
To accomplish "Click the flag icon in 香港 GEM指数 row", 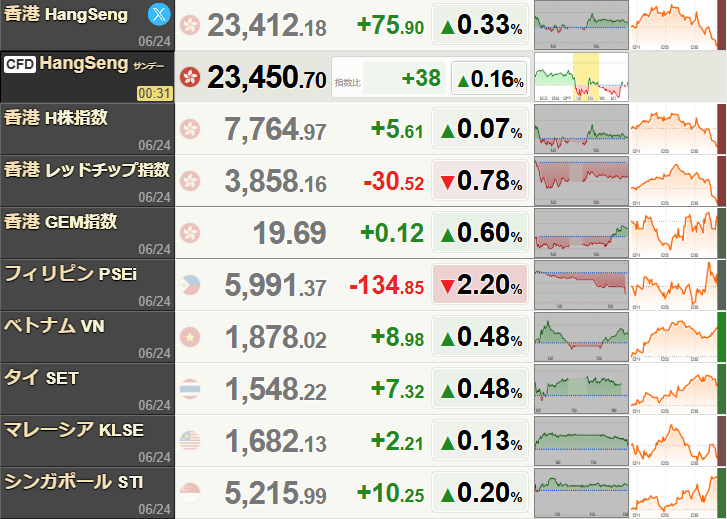I will 190,233.
